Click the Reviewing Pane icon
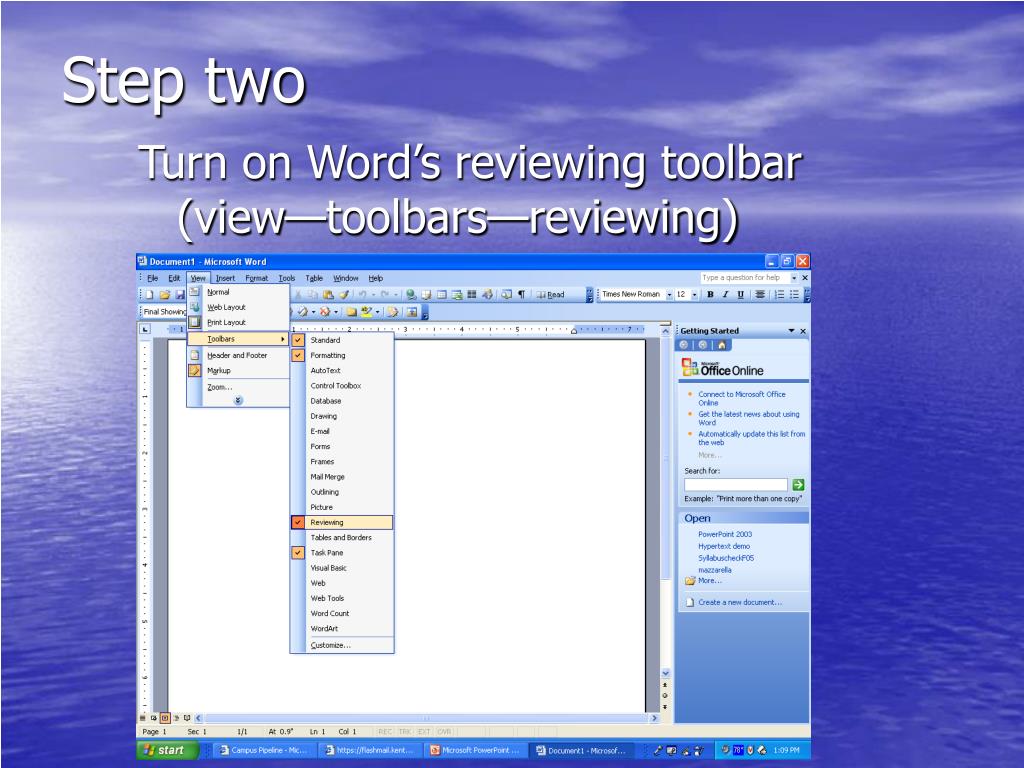 (x=412, y=312)
